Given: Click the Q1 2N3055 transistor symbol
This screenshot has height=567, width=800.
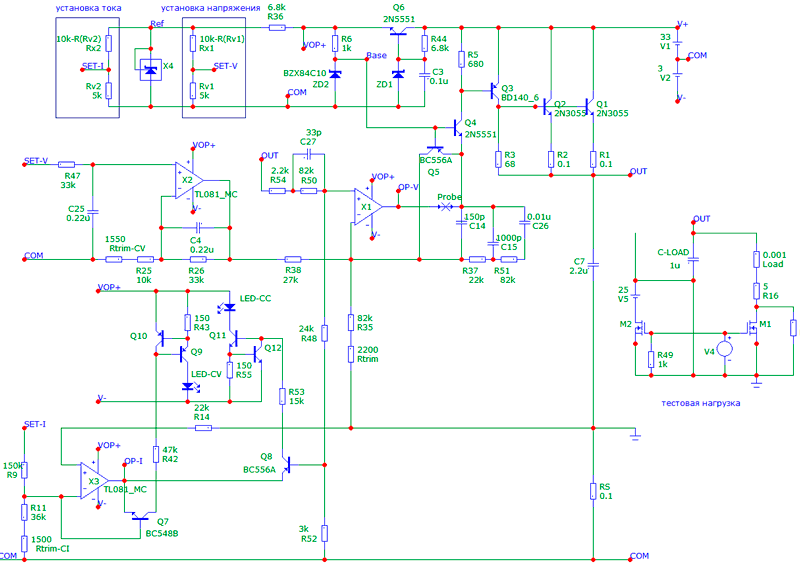Looking at the screenshot, I should 590,107.
